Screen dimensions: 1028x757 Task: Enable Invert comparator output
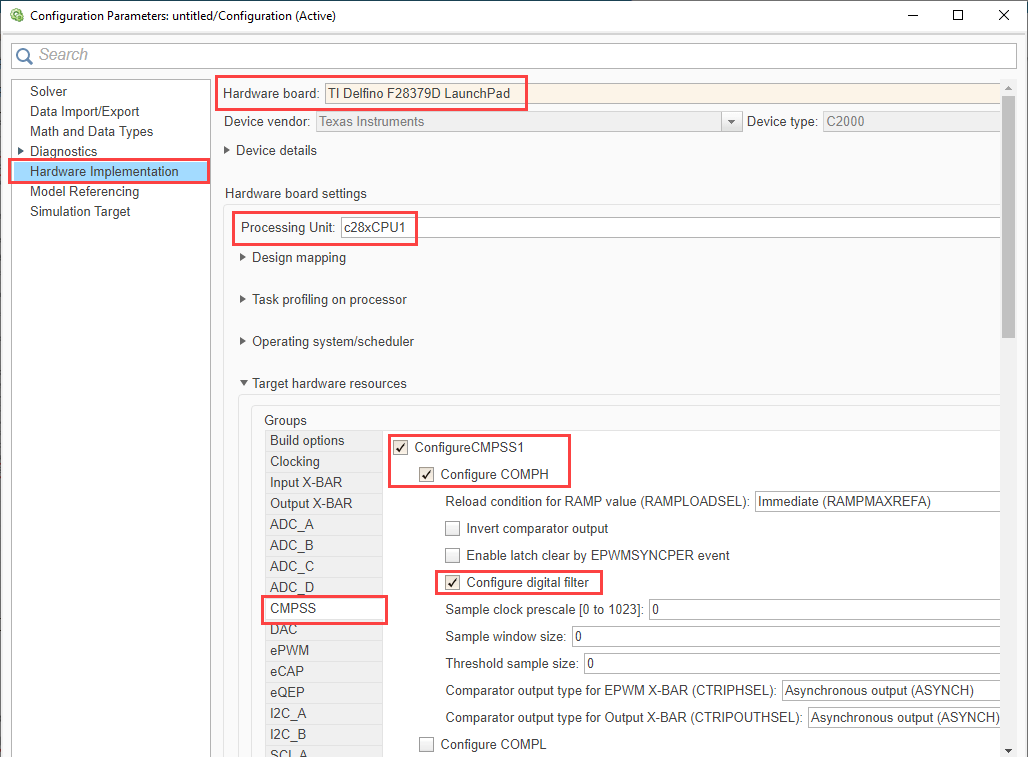pos(453,528)
